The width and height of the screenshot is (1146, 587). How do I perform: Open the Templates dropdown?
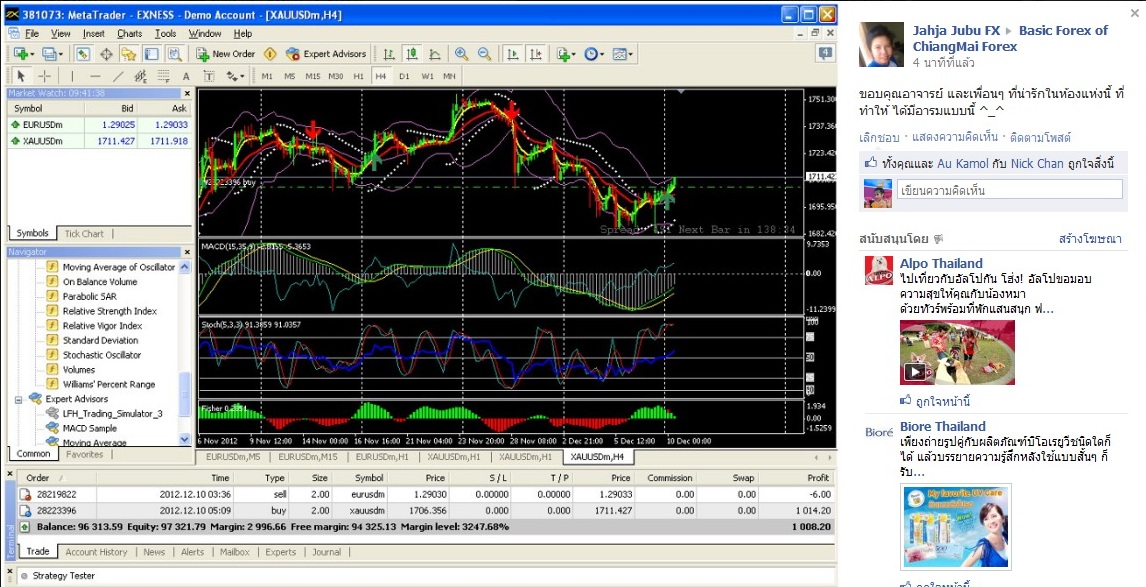click(x=623, y=54)
